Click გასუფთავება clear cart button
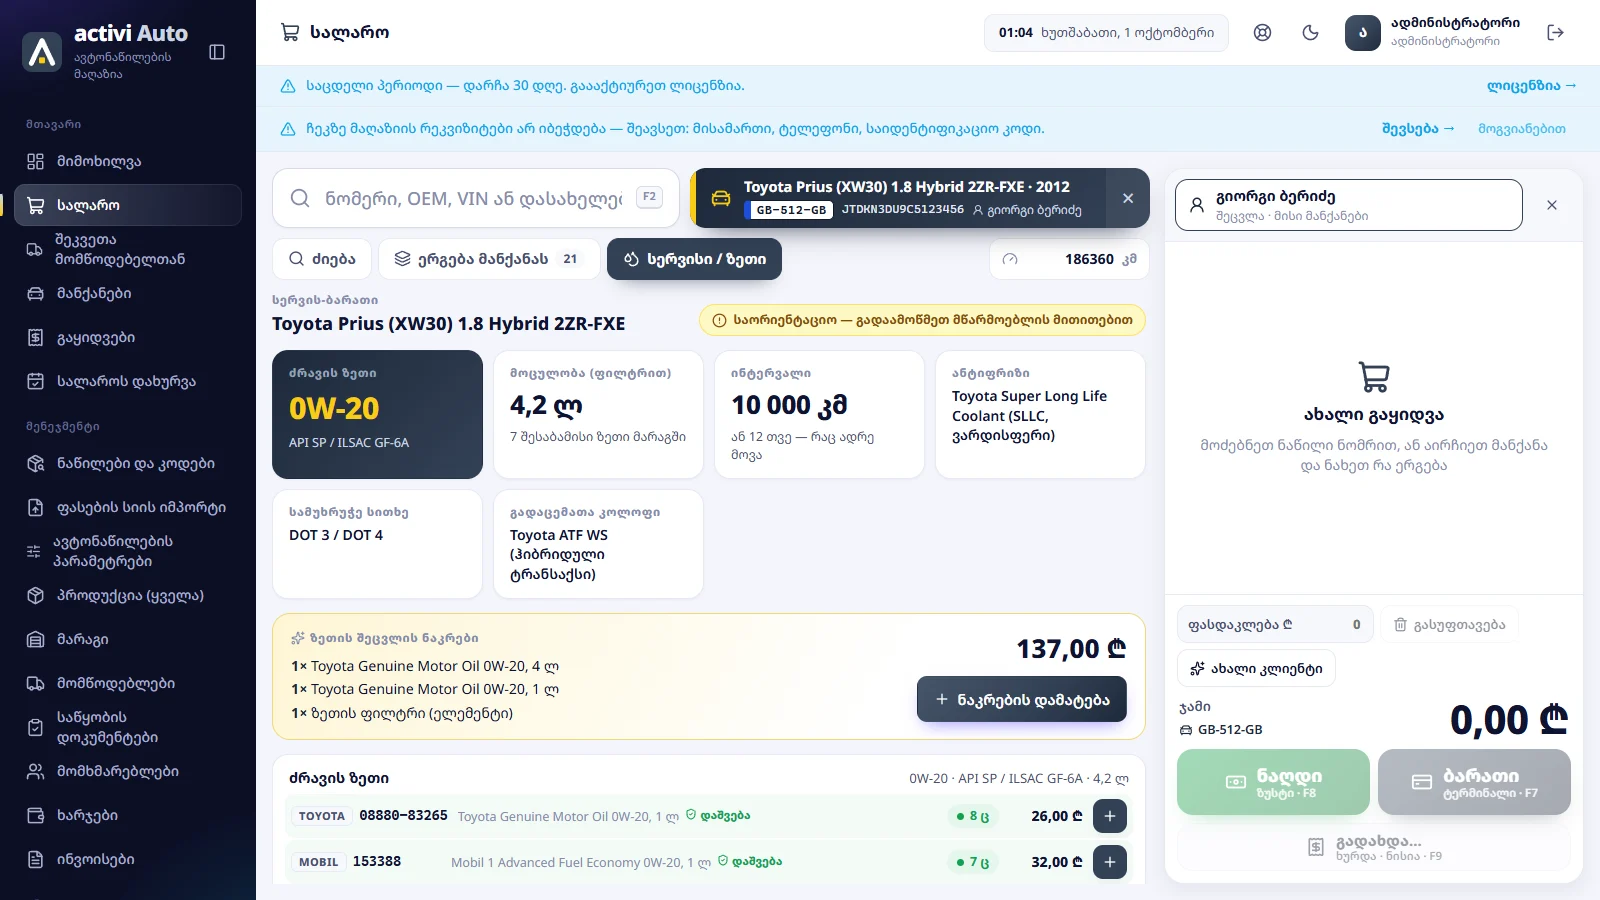1600x900 pixels. click(x=1450, y=624)
